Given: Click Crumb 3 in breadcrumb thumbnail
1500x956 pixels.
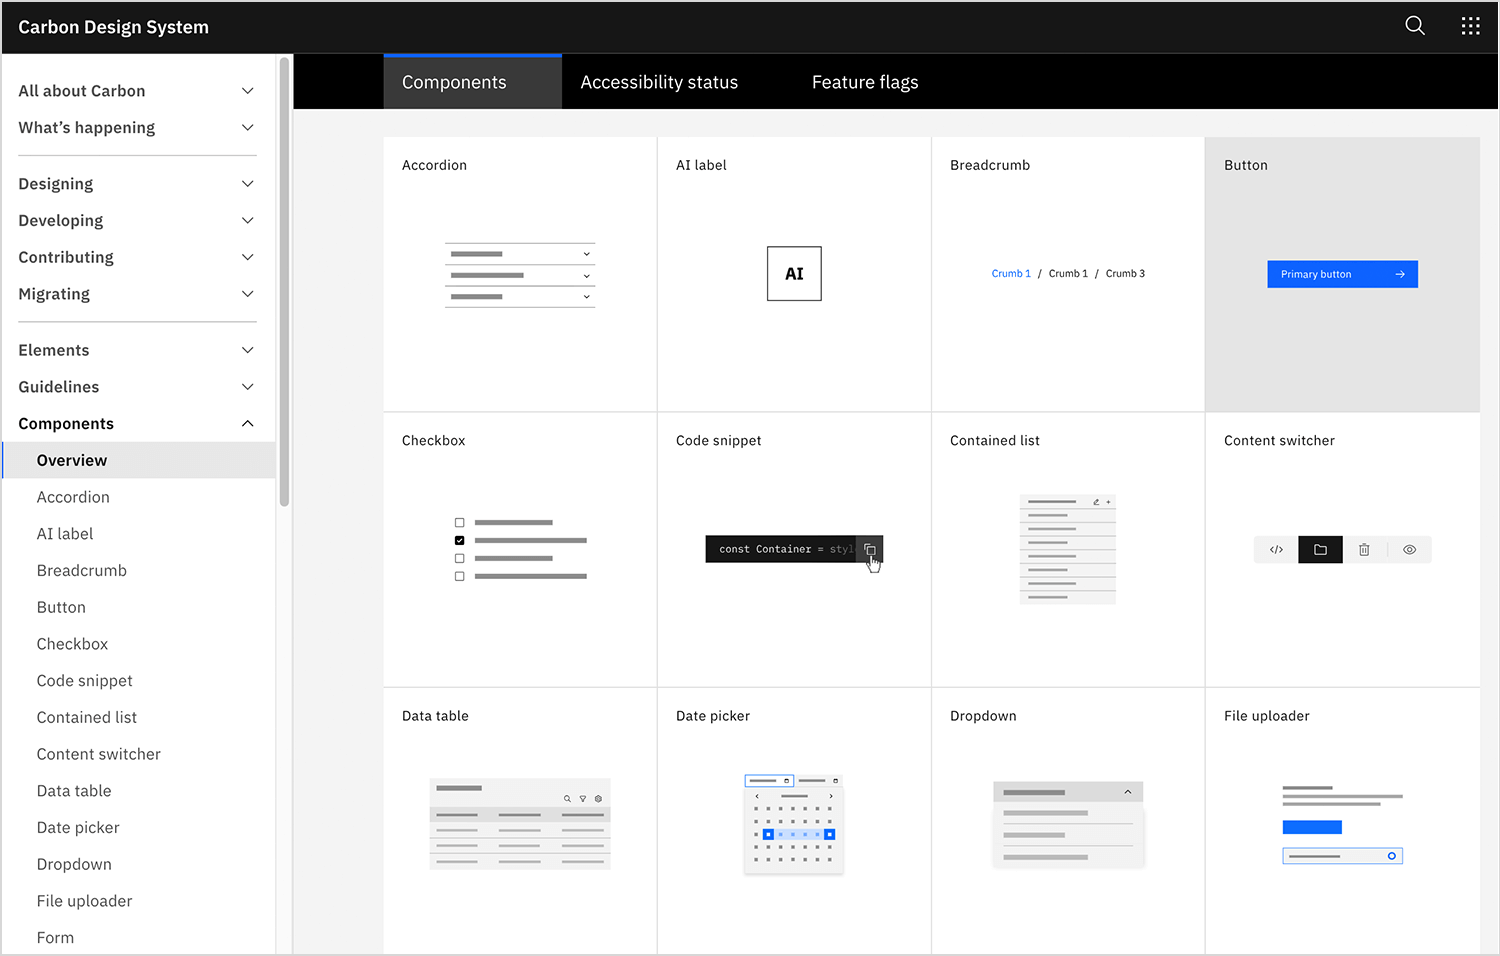Looking at the screenshot, I should [1125, 273].
